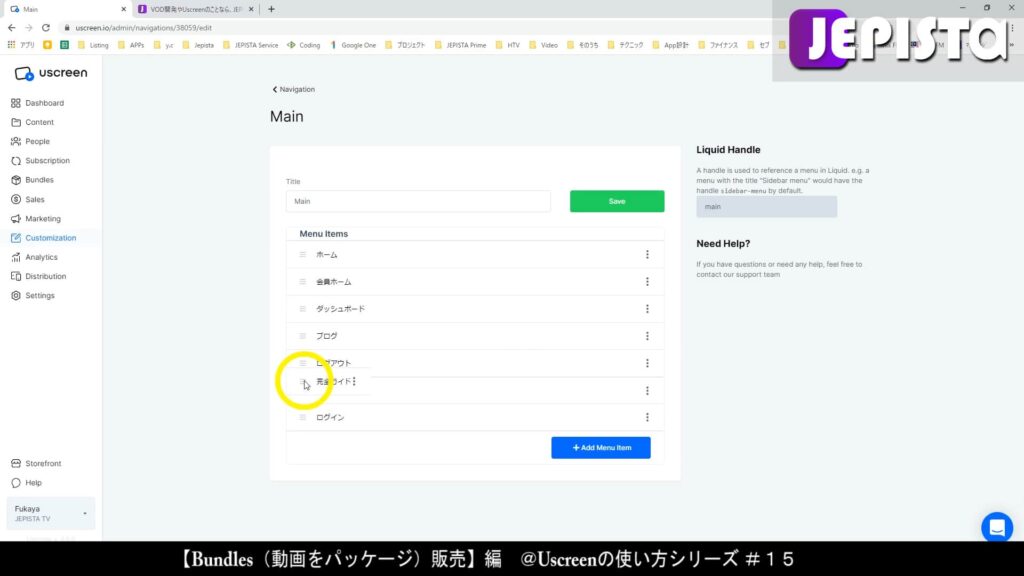Click the Add Menu Item button
This screenshot has width=1024, height=576.
[601, 448]
